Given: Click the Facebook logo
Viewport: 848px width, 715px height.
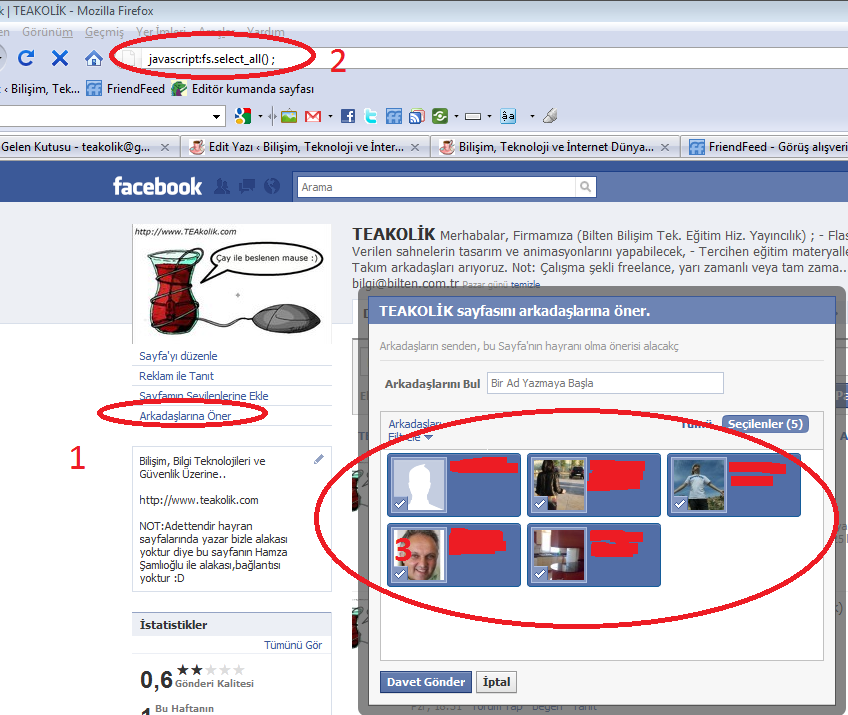Looking at the screenshot, I should coord(157,187).
